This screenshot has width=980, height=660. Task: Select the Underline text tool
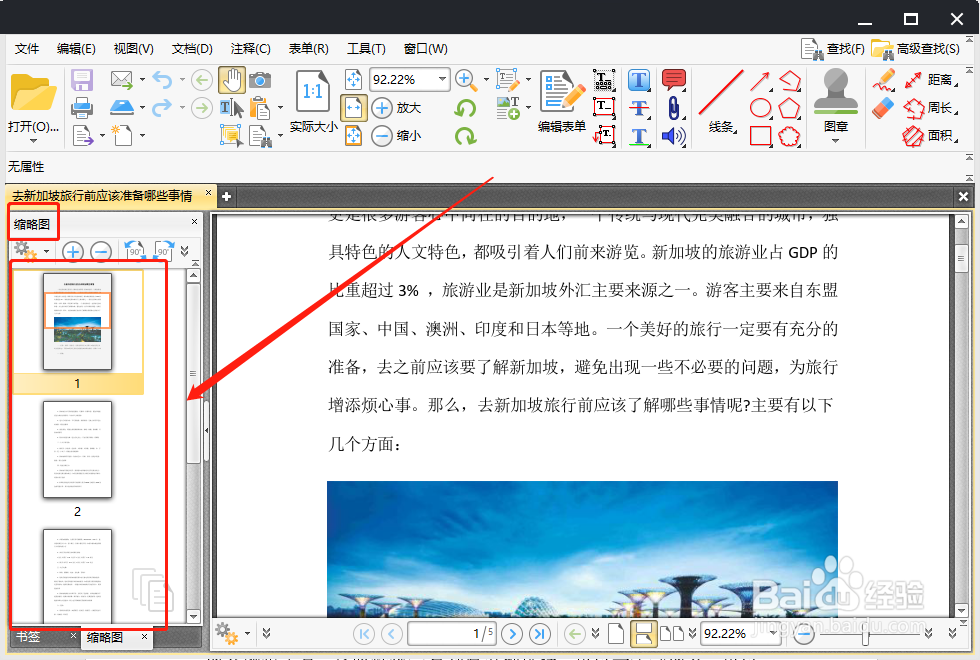pos(639,136)
